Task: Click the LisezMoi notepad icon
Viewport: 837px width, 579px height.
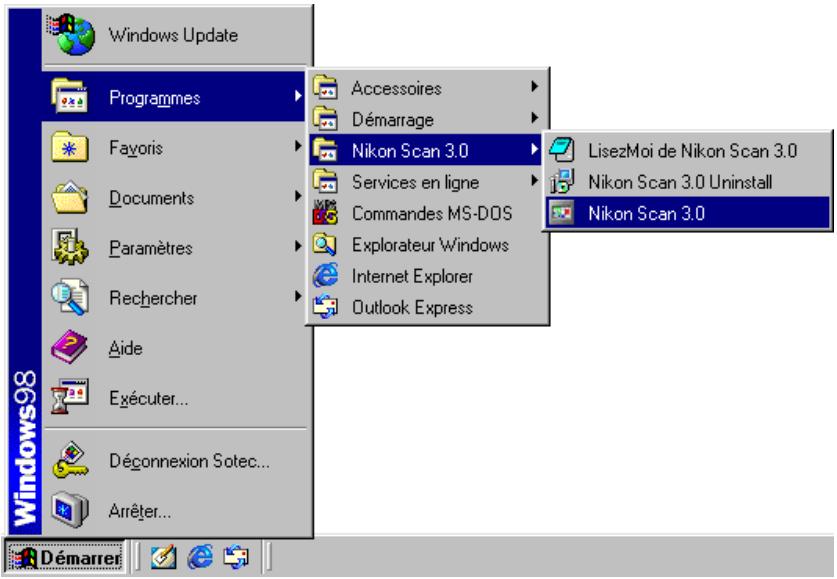Action: pyautogui.click(x=562, y=150)
